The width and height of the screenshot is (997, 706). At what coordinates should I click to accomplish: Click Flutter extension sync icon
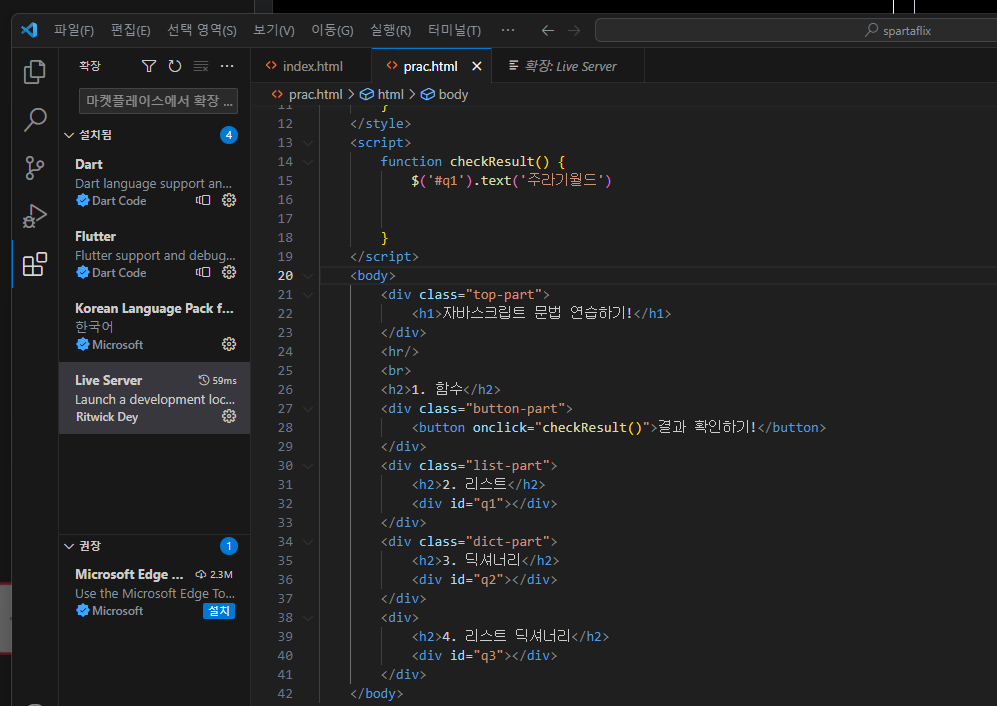203,272
